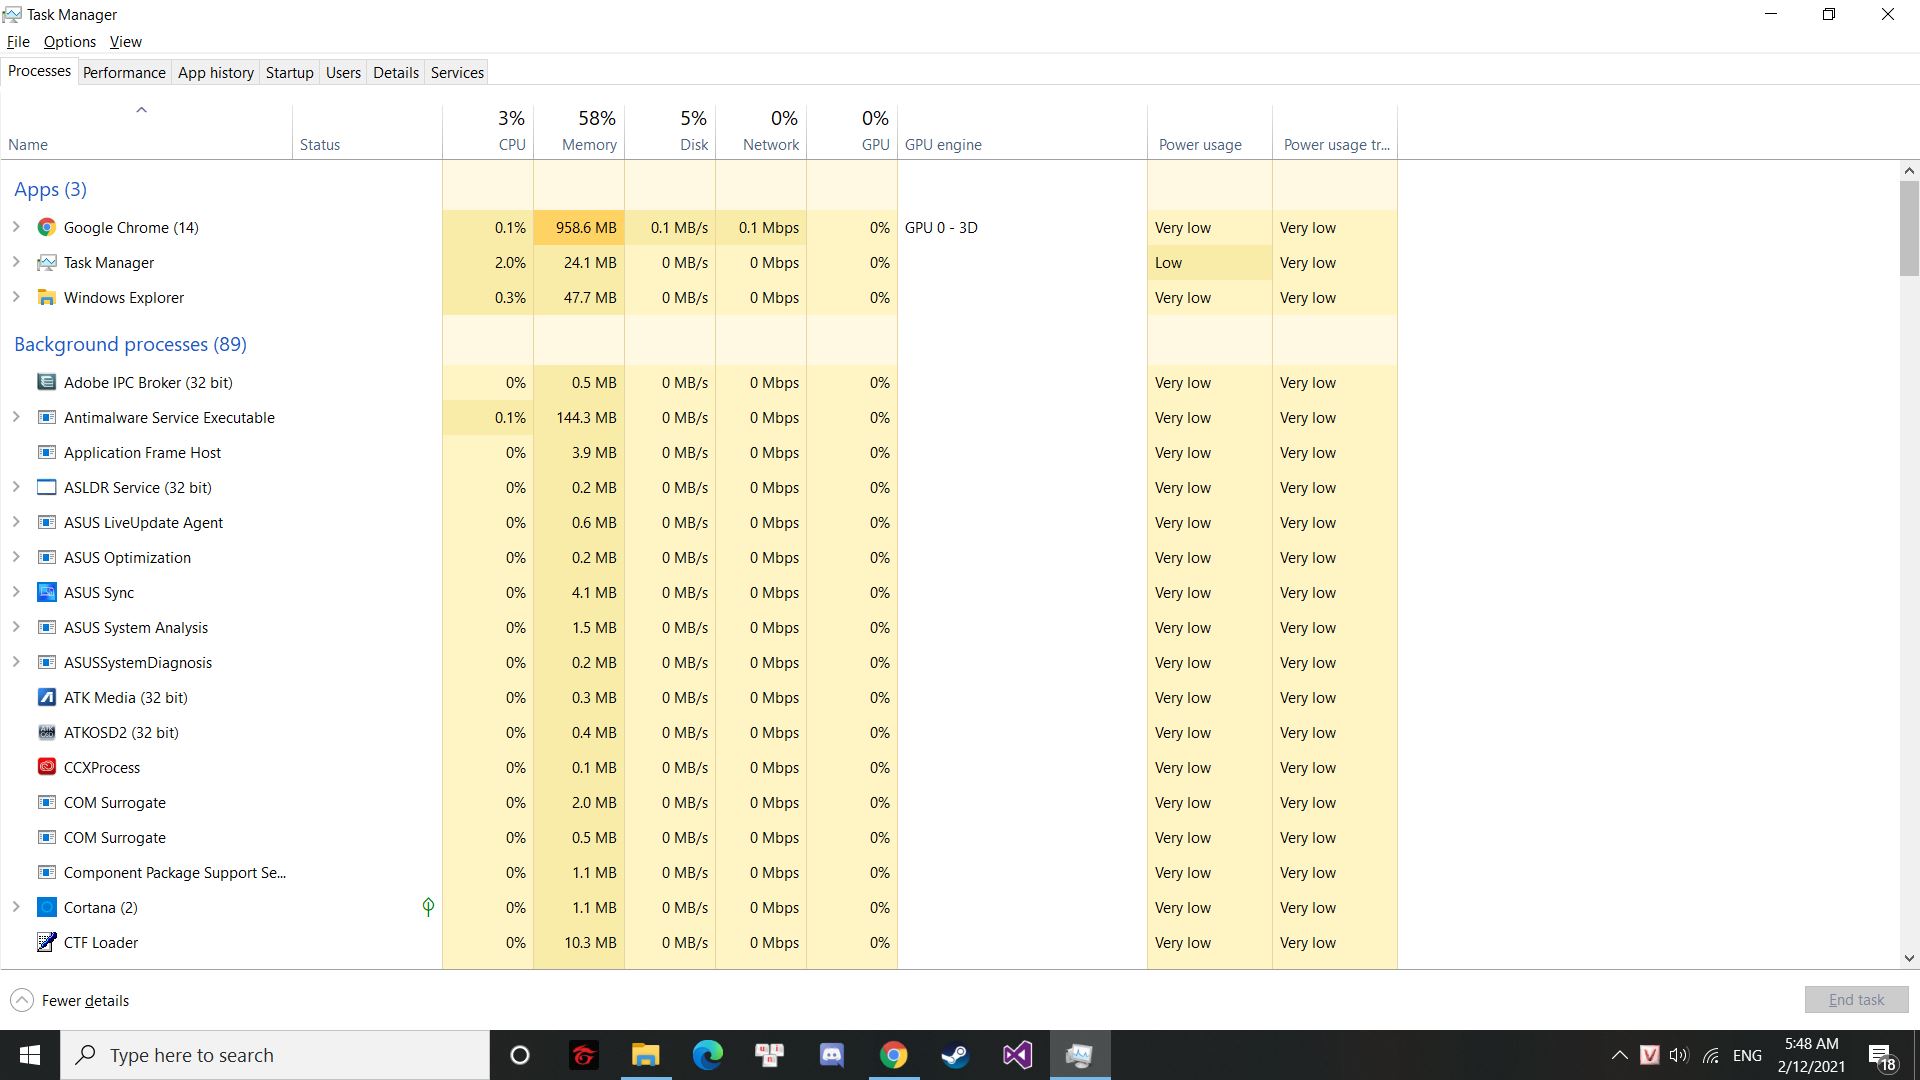
Task: Expand the Google Chrome process group
Action: click(x=16, y=227)
